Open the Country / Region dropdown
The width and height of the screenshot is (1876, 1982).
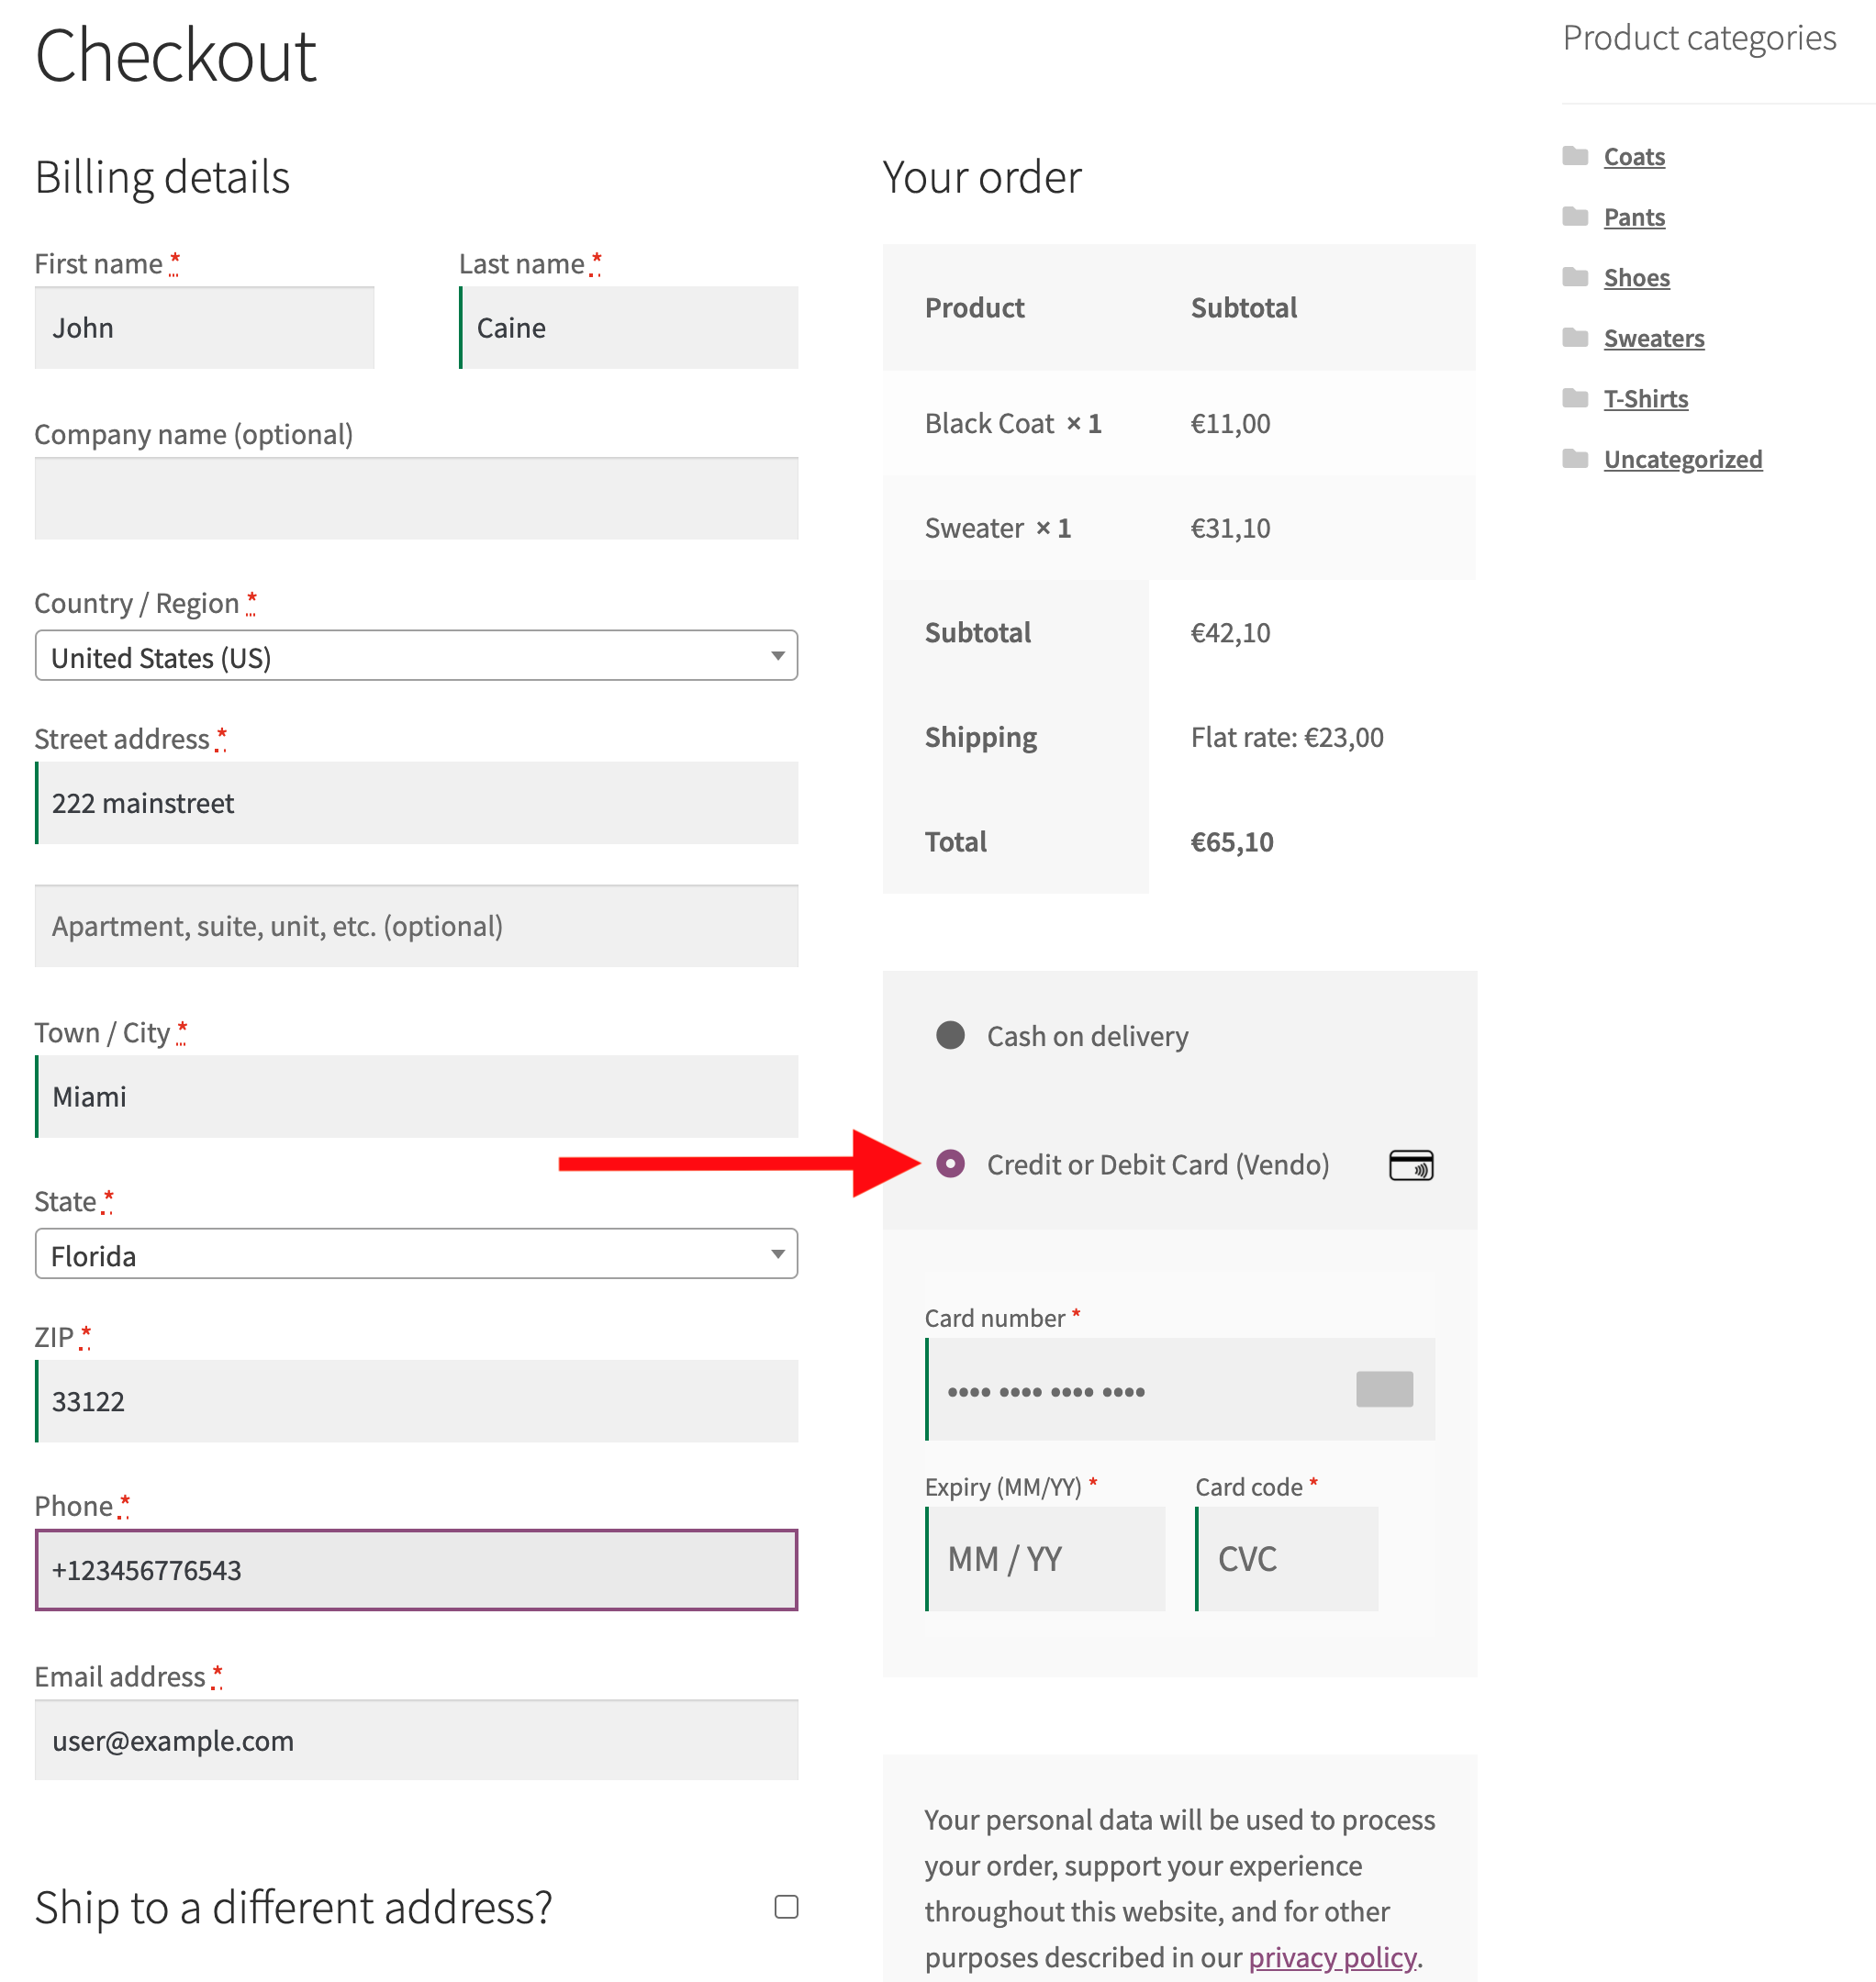[416, 656]
